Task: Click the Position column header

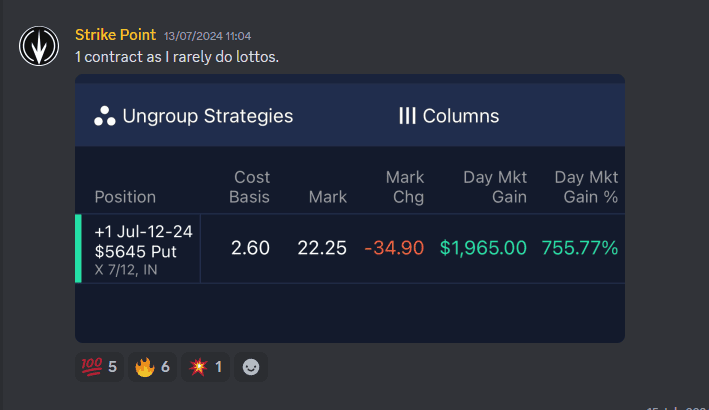Action: tap(125, 197)
